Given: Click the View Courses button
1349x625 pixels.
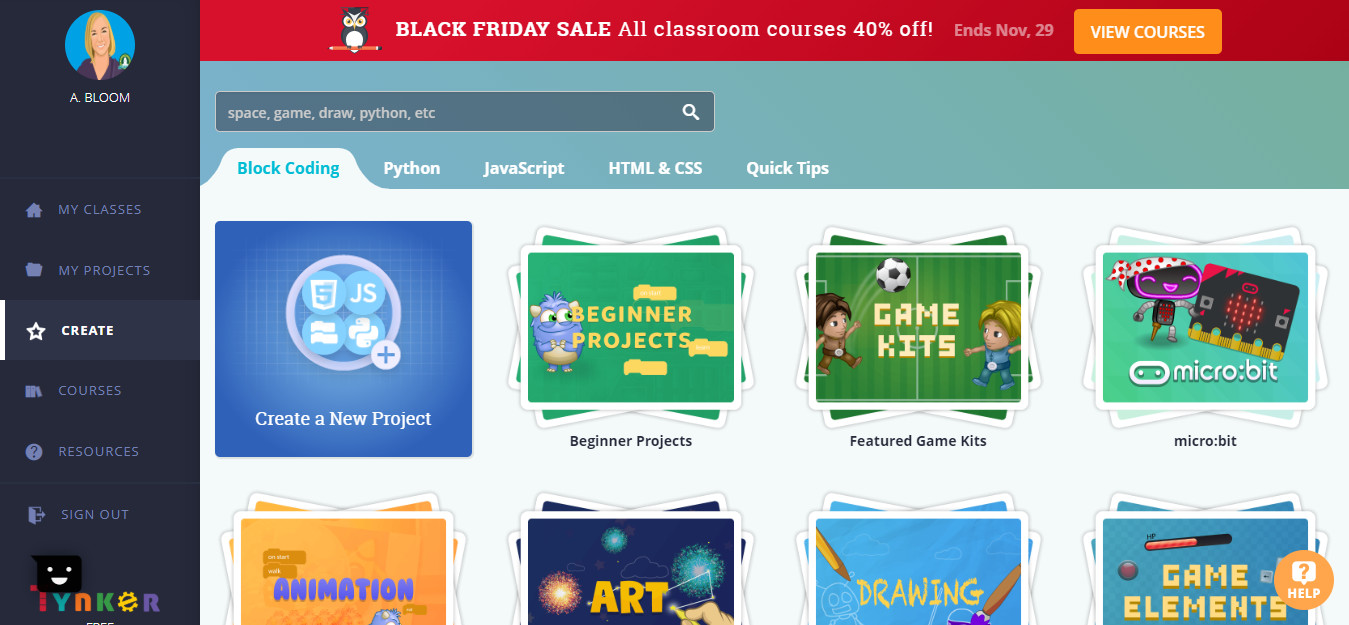Looking at the screenshot, I should pyautogui.click(x=1147, y=32).
